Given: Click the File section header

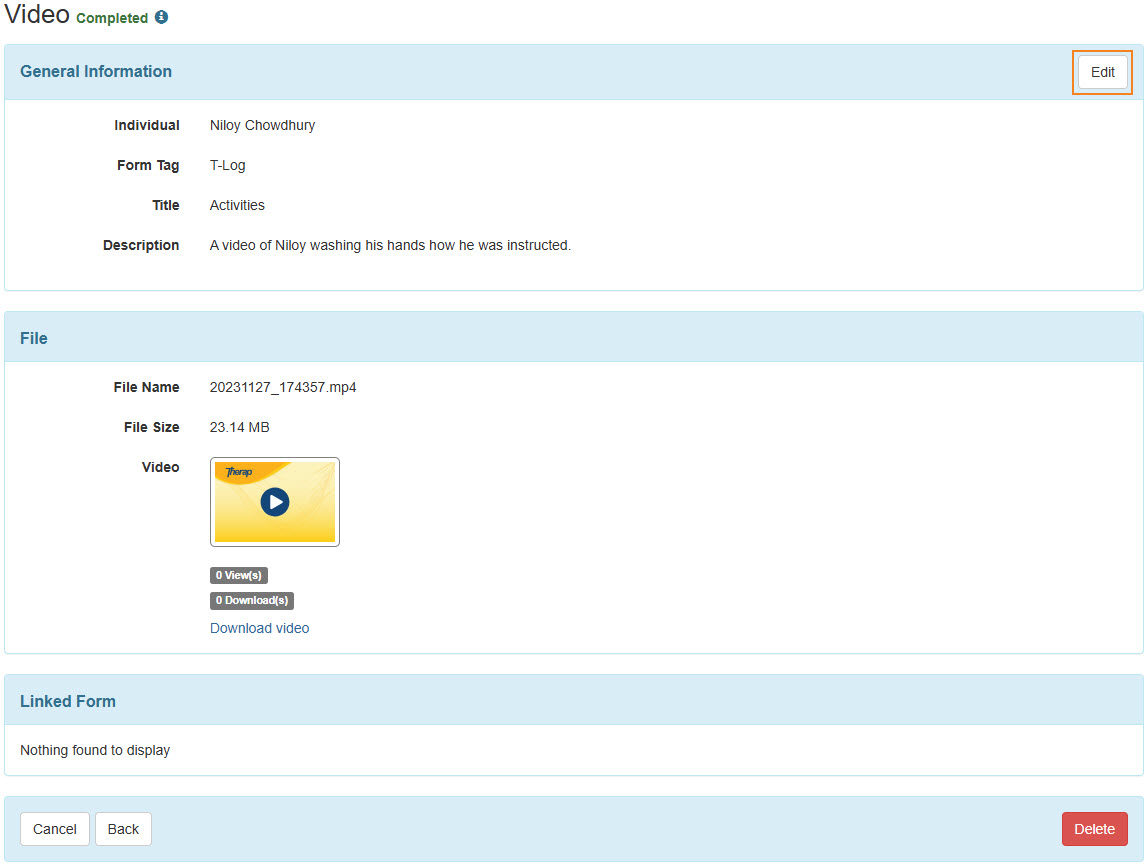Looking at the screenshot, I should click(x=34, y=338).
